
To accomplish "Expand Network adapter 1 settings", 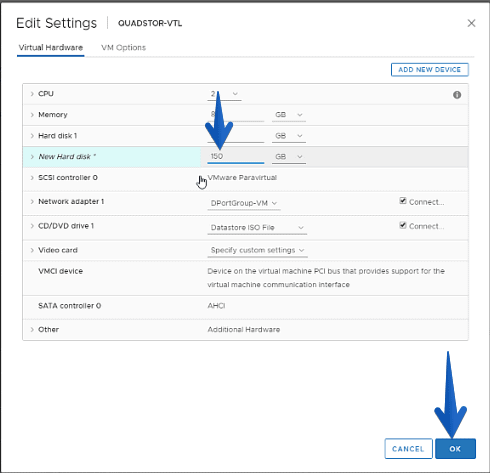I will coord(32,202).
